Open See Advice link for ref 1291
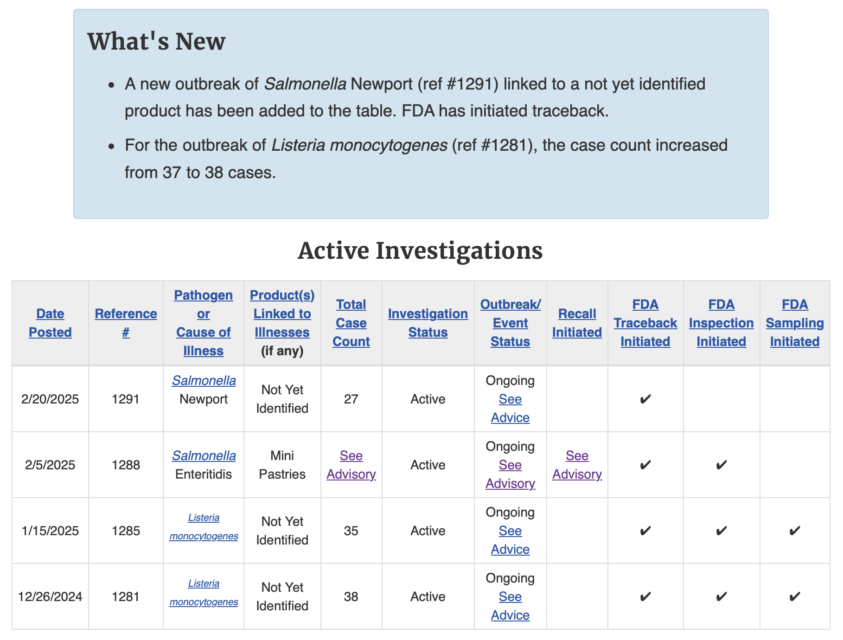843x640 pixels. point(510,408)
